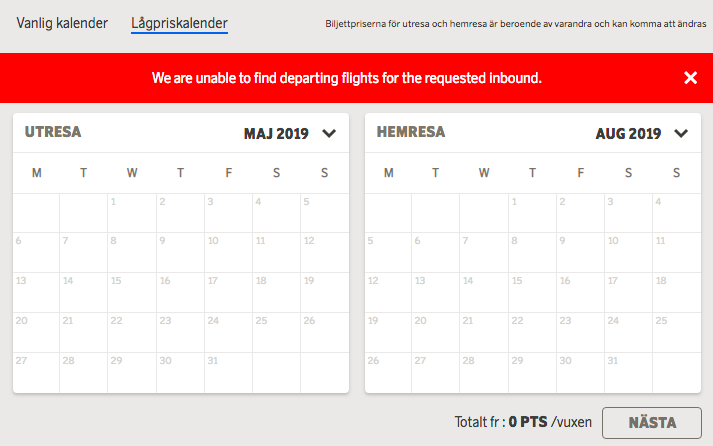Viewport: 713px width, 446px height.
Task: Choose August 26 in the Hemresa calendar
Action: [387, 372]
